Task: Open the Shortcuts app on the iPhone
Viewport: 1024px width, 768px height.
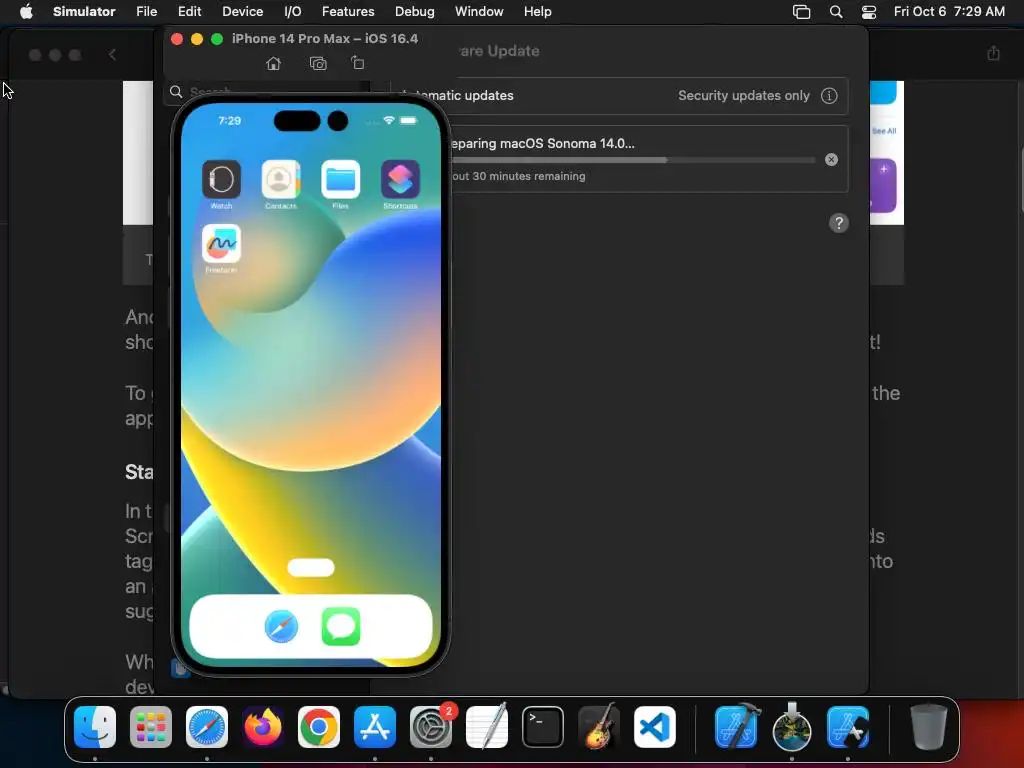Action: (400, 179)
